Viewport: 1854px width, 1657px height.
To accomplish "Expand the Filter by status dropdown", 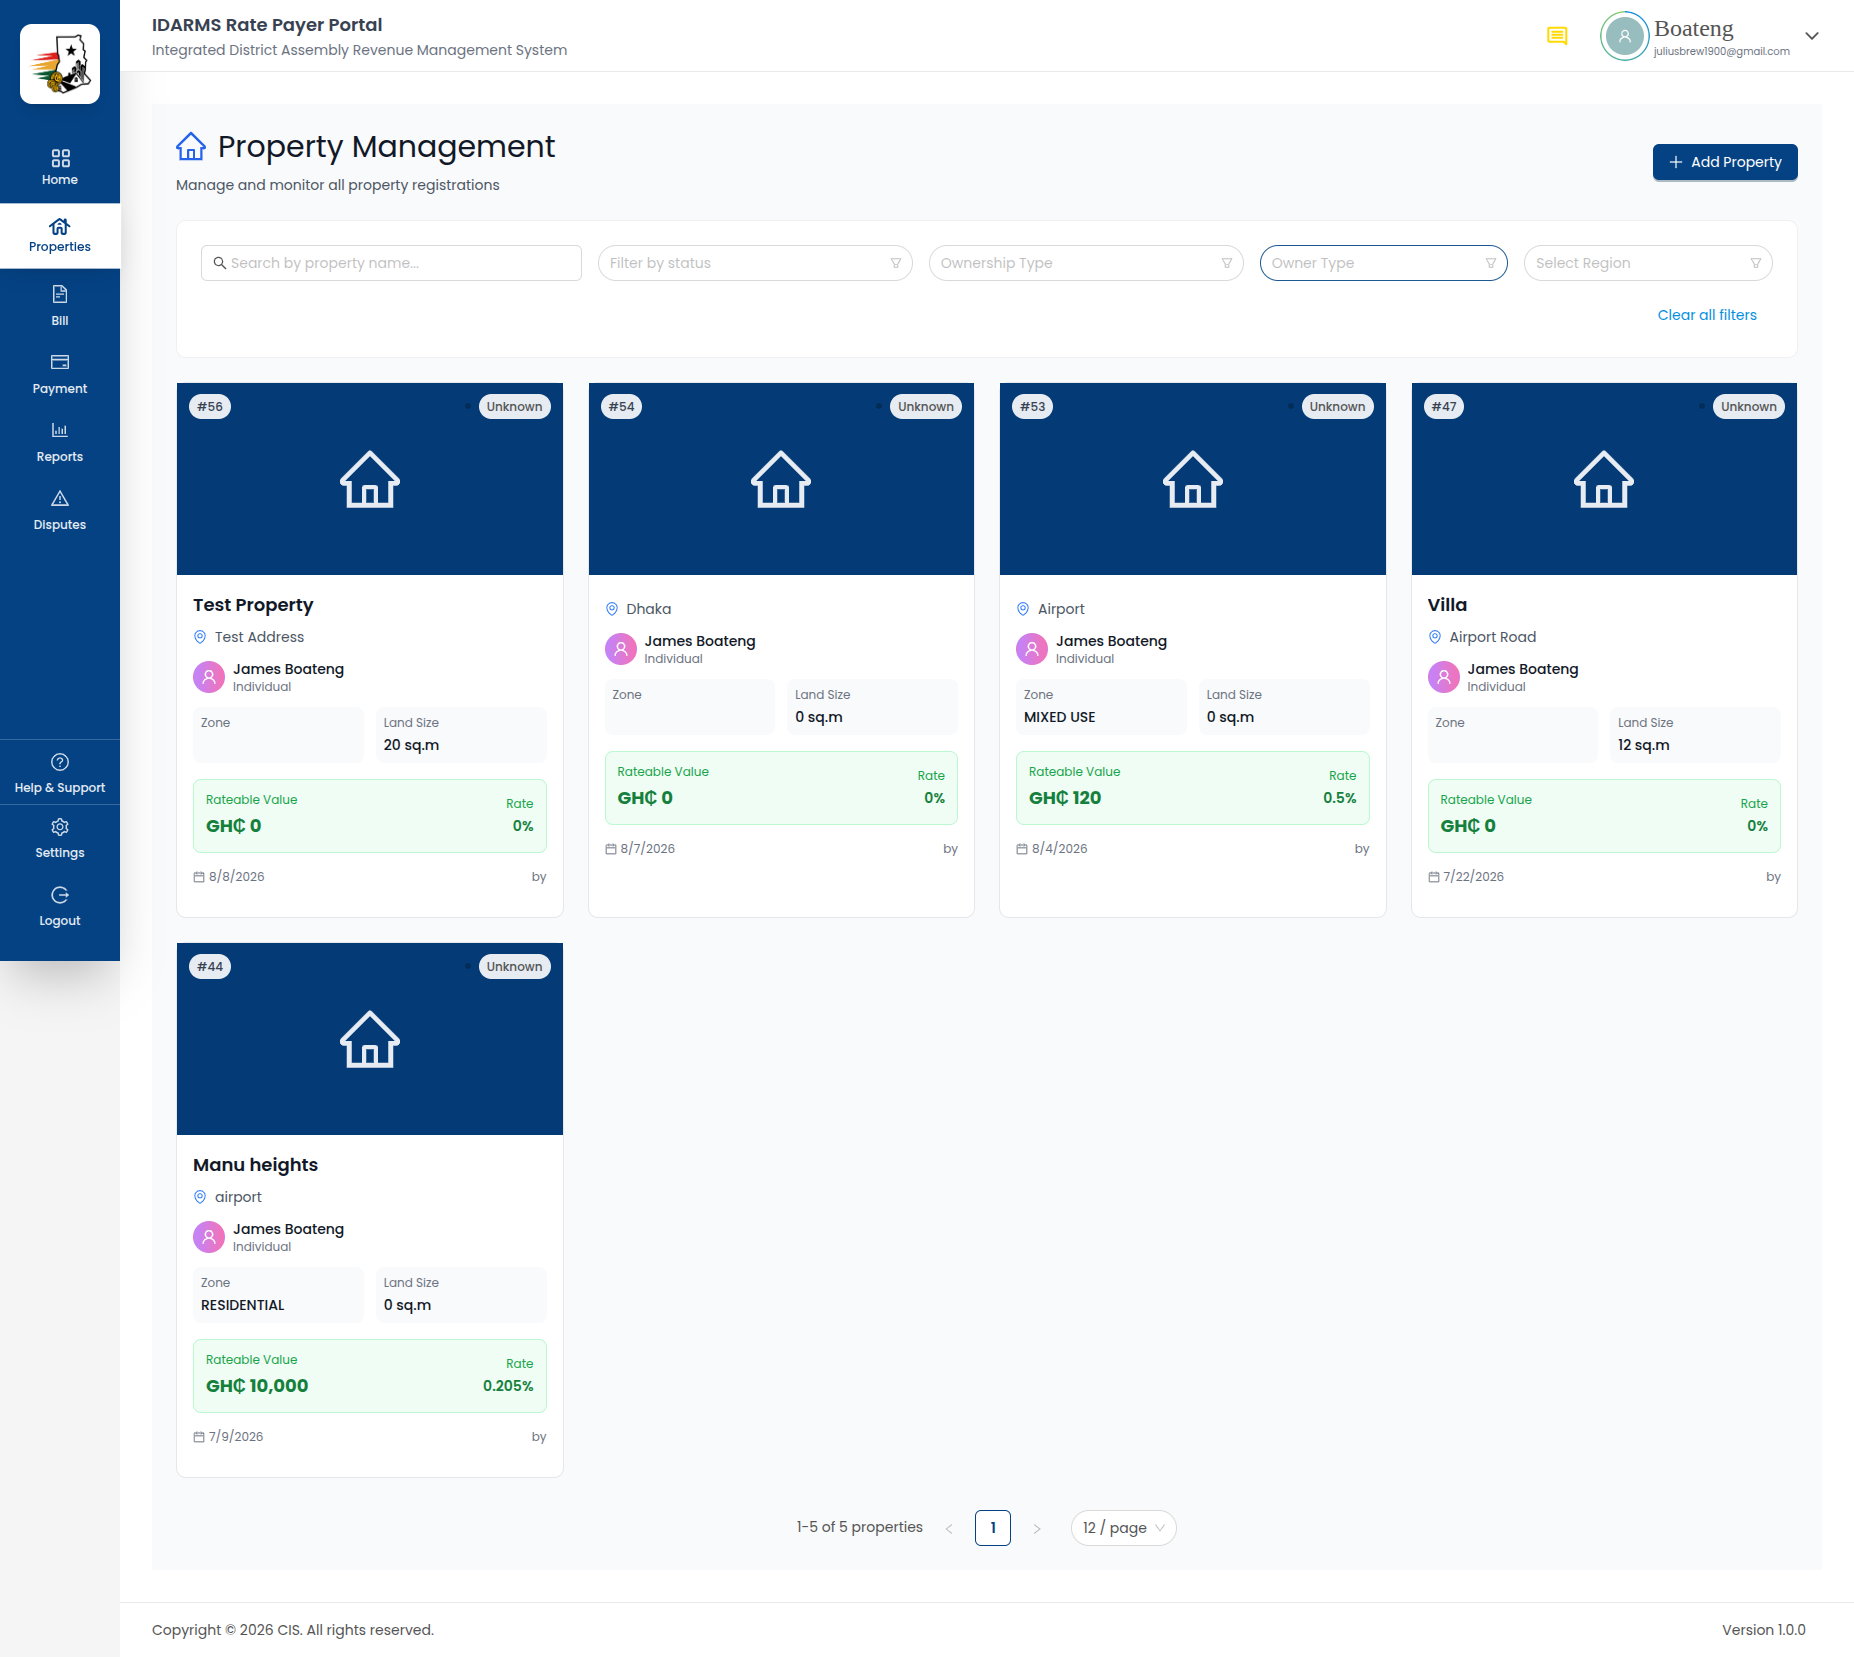I will pyautogui.click(x=755, y=263).
